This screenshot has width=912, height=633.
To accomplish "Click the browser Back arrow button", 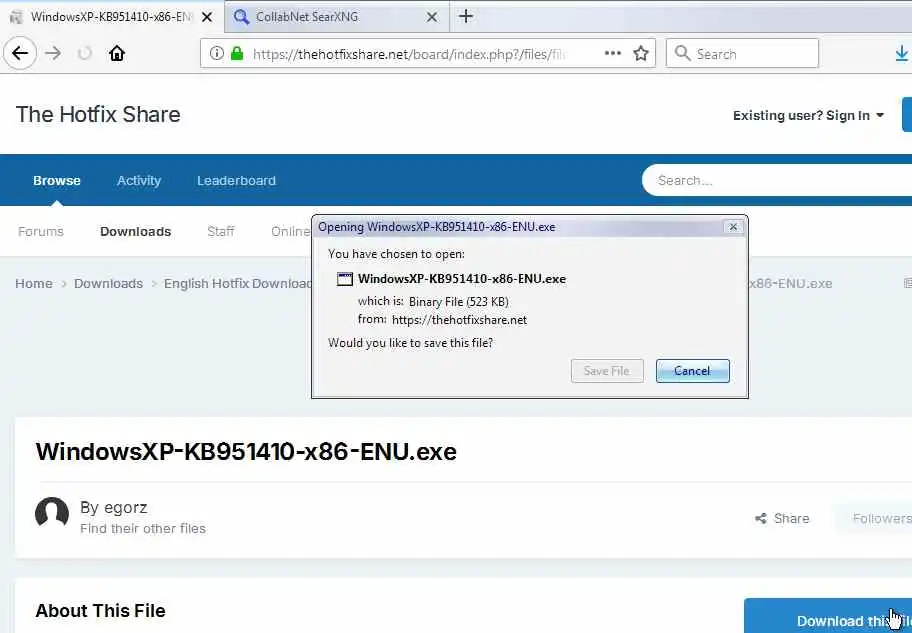I will pyautogui.click(x=20, y=54).
